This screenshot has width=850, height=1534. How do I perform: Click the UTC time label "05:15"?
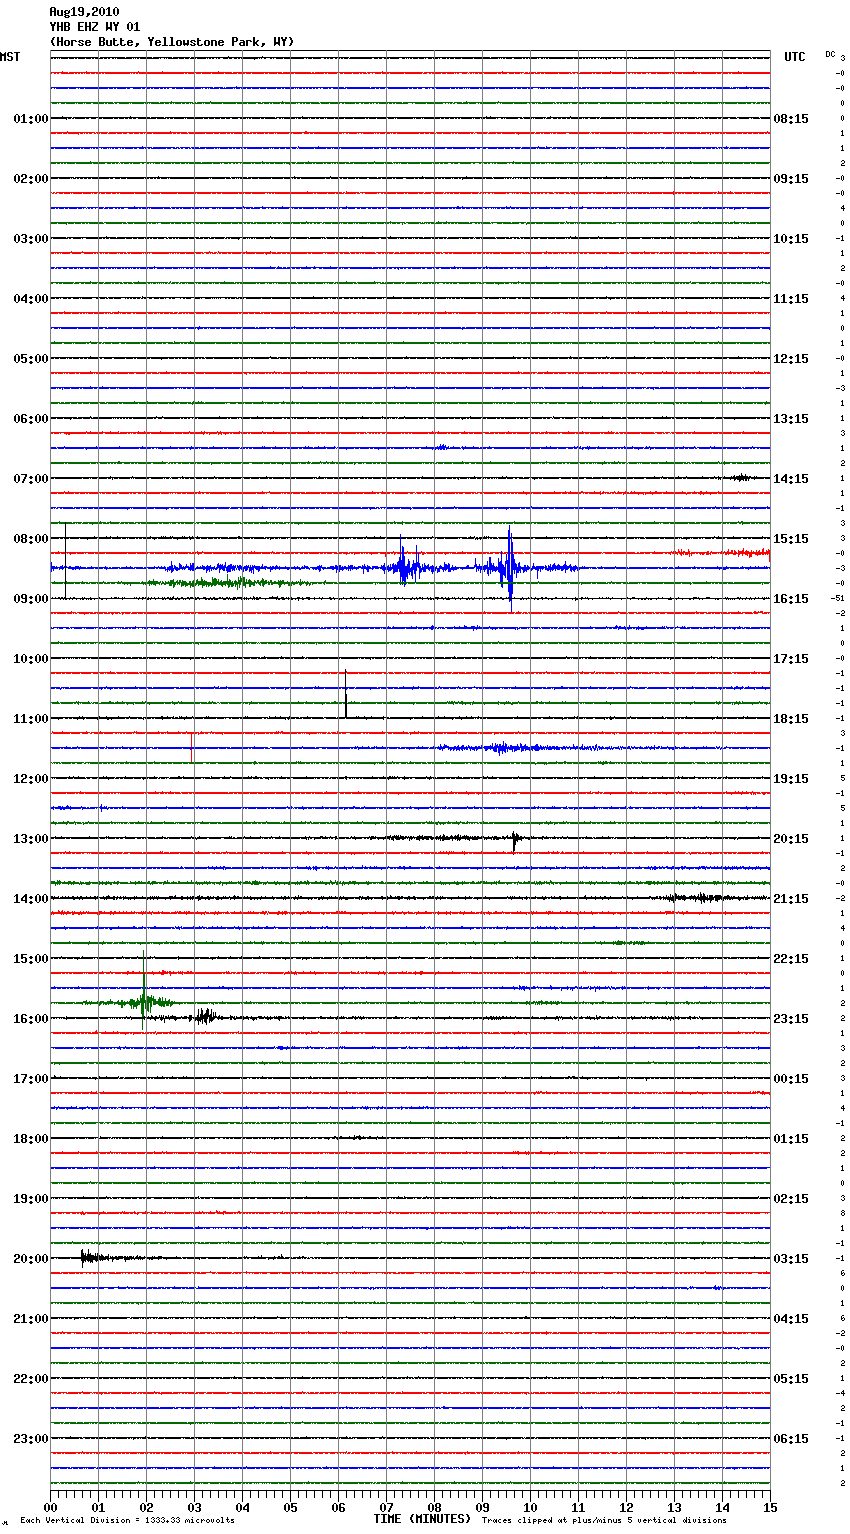[x=791, y=1379]
